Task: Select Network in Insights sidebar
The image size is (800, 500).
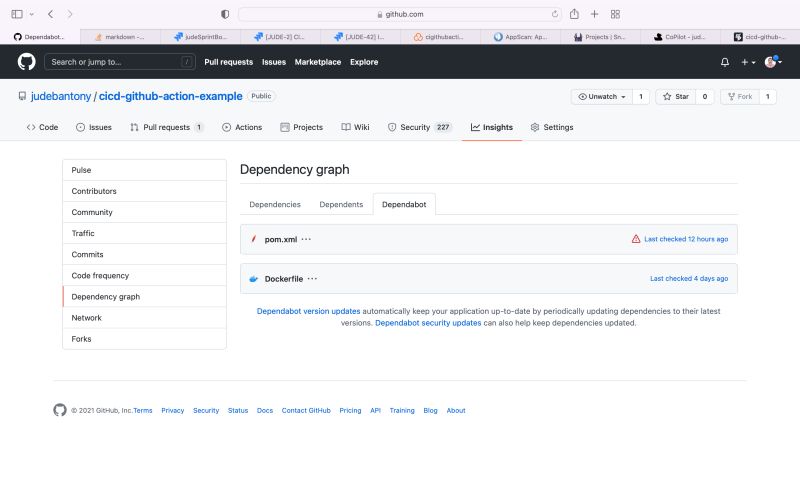Action: click(144, 317)
